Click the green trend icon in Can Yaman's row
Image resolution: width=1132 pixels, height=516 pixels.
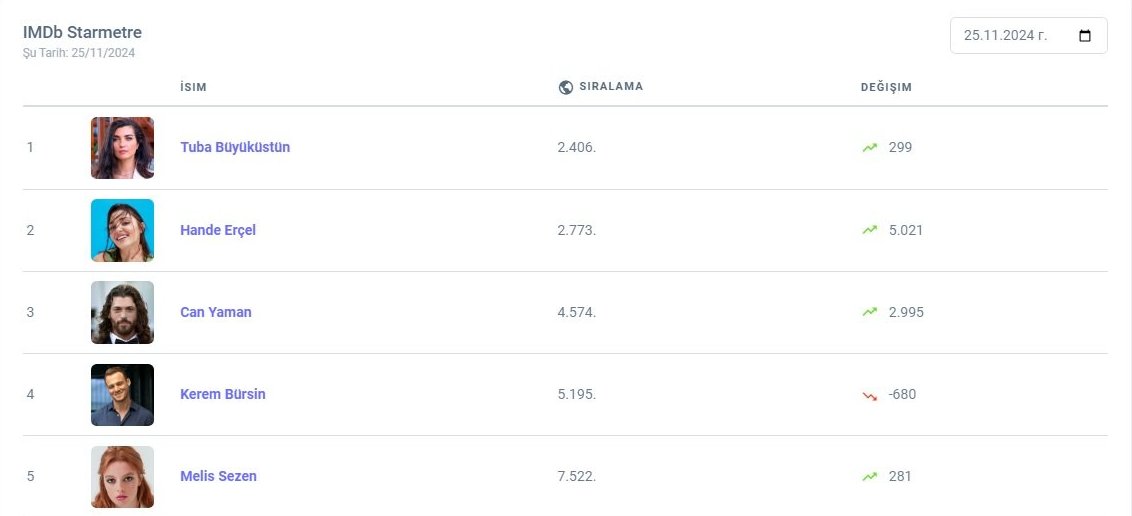pyautogui.click(x=870, y=312)
